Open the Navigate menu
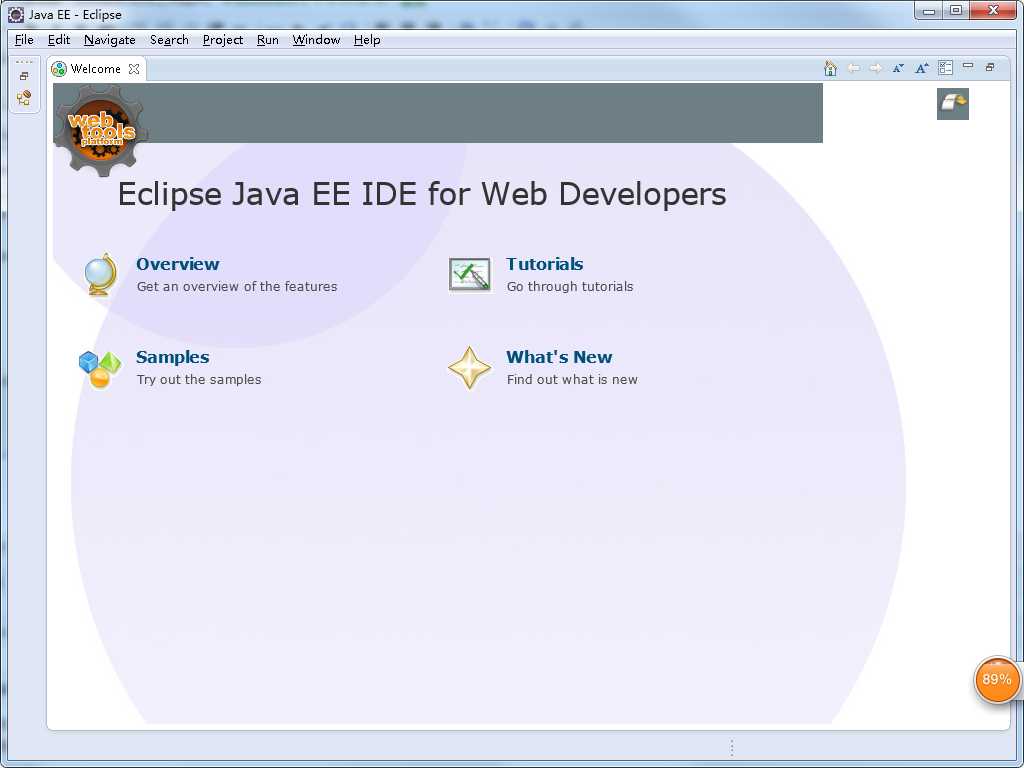Screen dimensions: 1024x768 coord(110,40)
